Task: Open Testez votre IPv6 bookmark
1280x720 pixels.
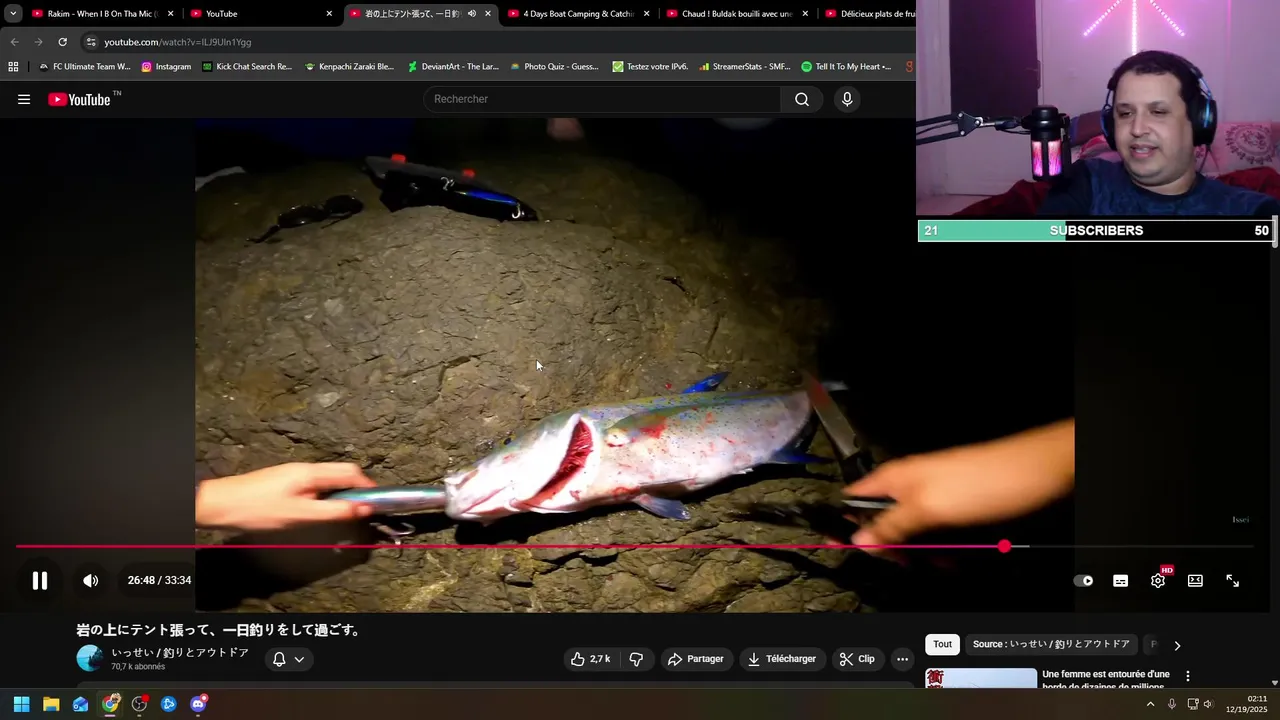Action: (x=650, y=67)
